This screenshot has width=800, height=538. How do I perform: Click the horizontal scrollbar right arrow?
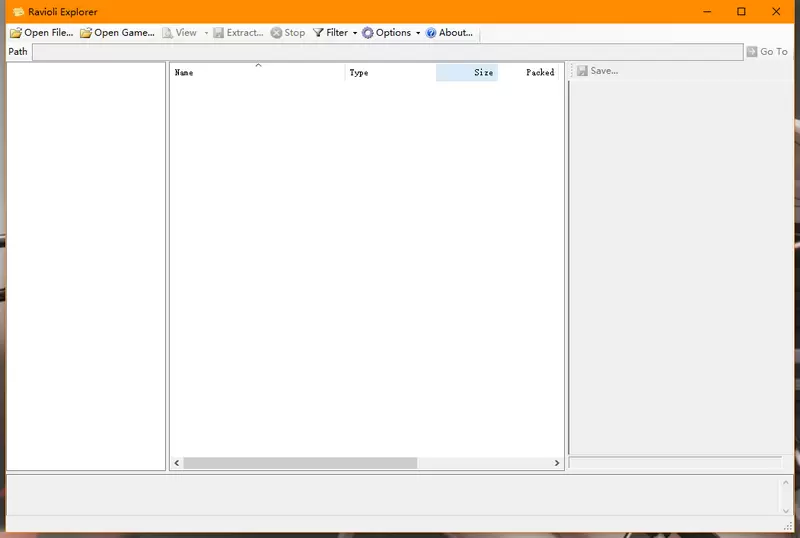557,463
